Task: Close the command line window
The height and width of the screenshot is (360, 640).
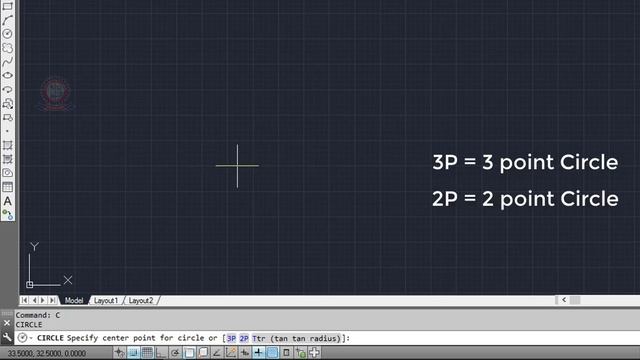Action: [7, 323]
